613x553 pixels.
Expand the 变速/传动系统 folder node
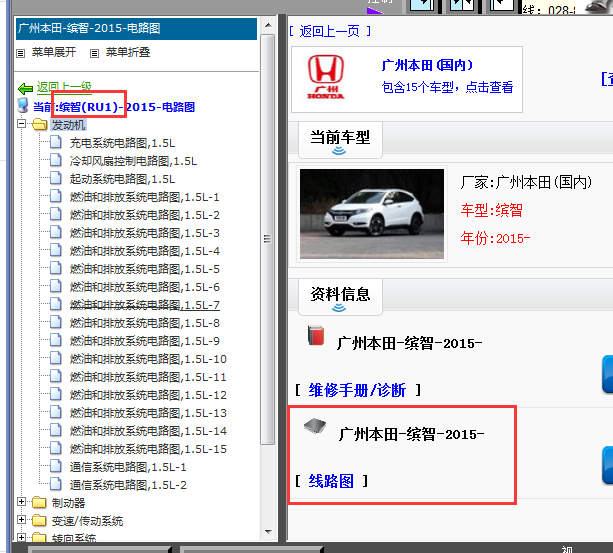coord(22,520)
